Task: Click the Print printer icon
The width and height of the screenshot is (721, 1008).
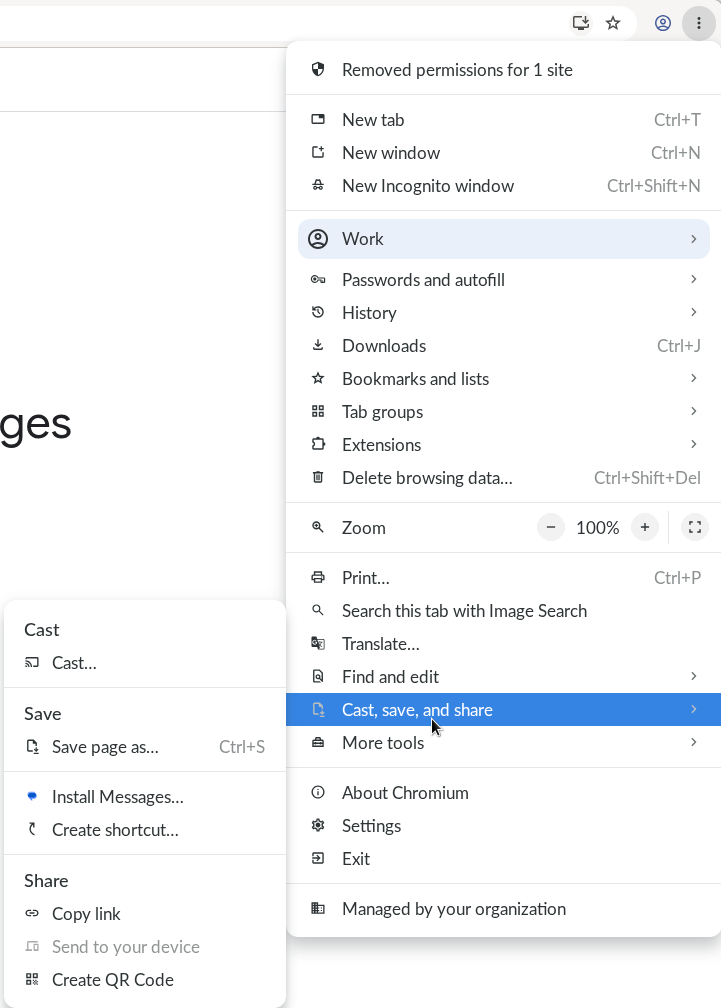Action: click(318, 577)
